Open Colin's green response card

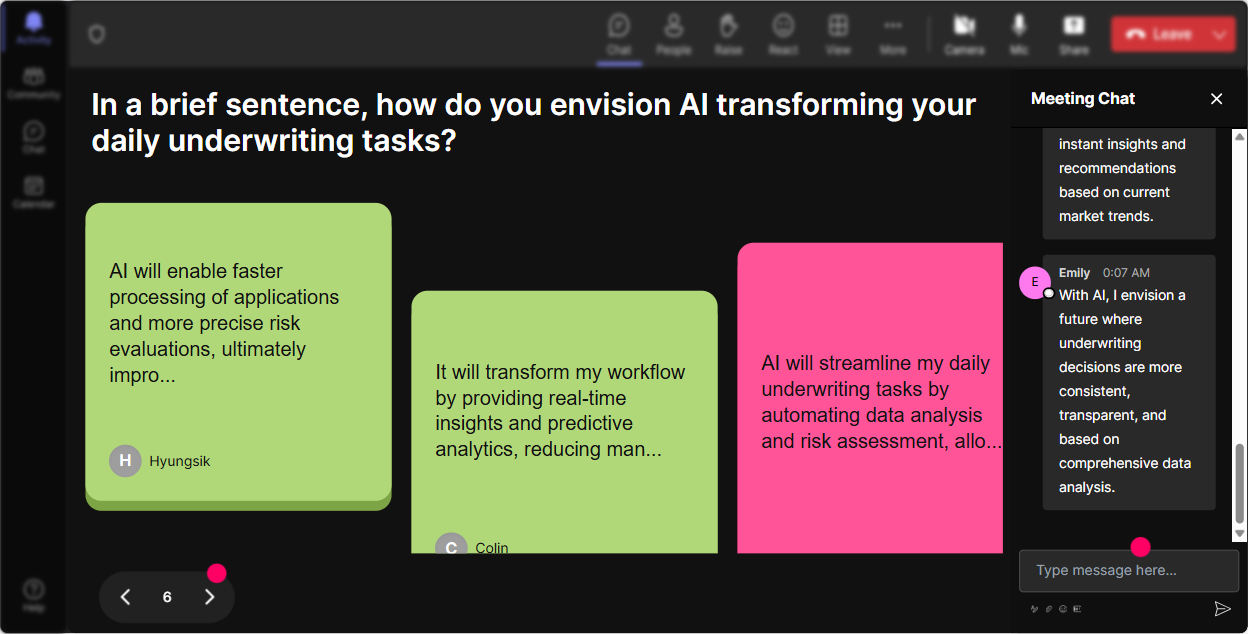pos(564,422)
